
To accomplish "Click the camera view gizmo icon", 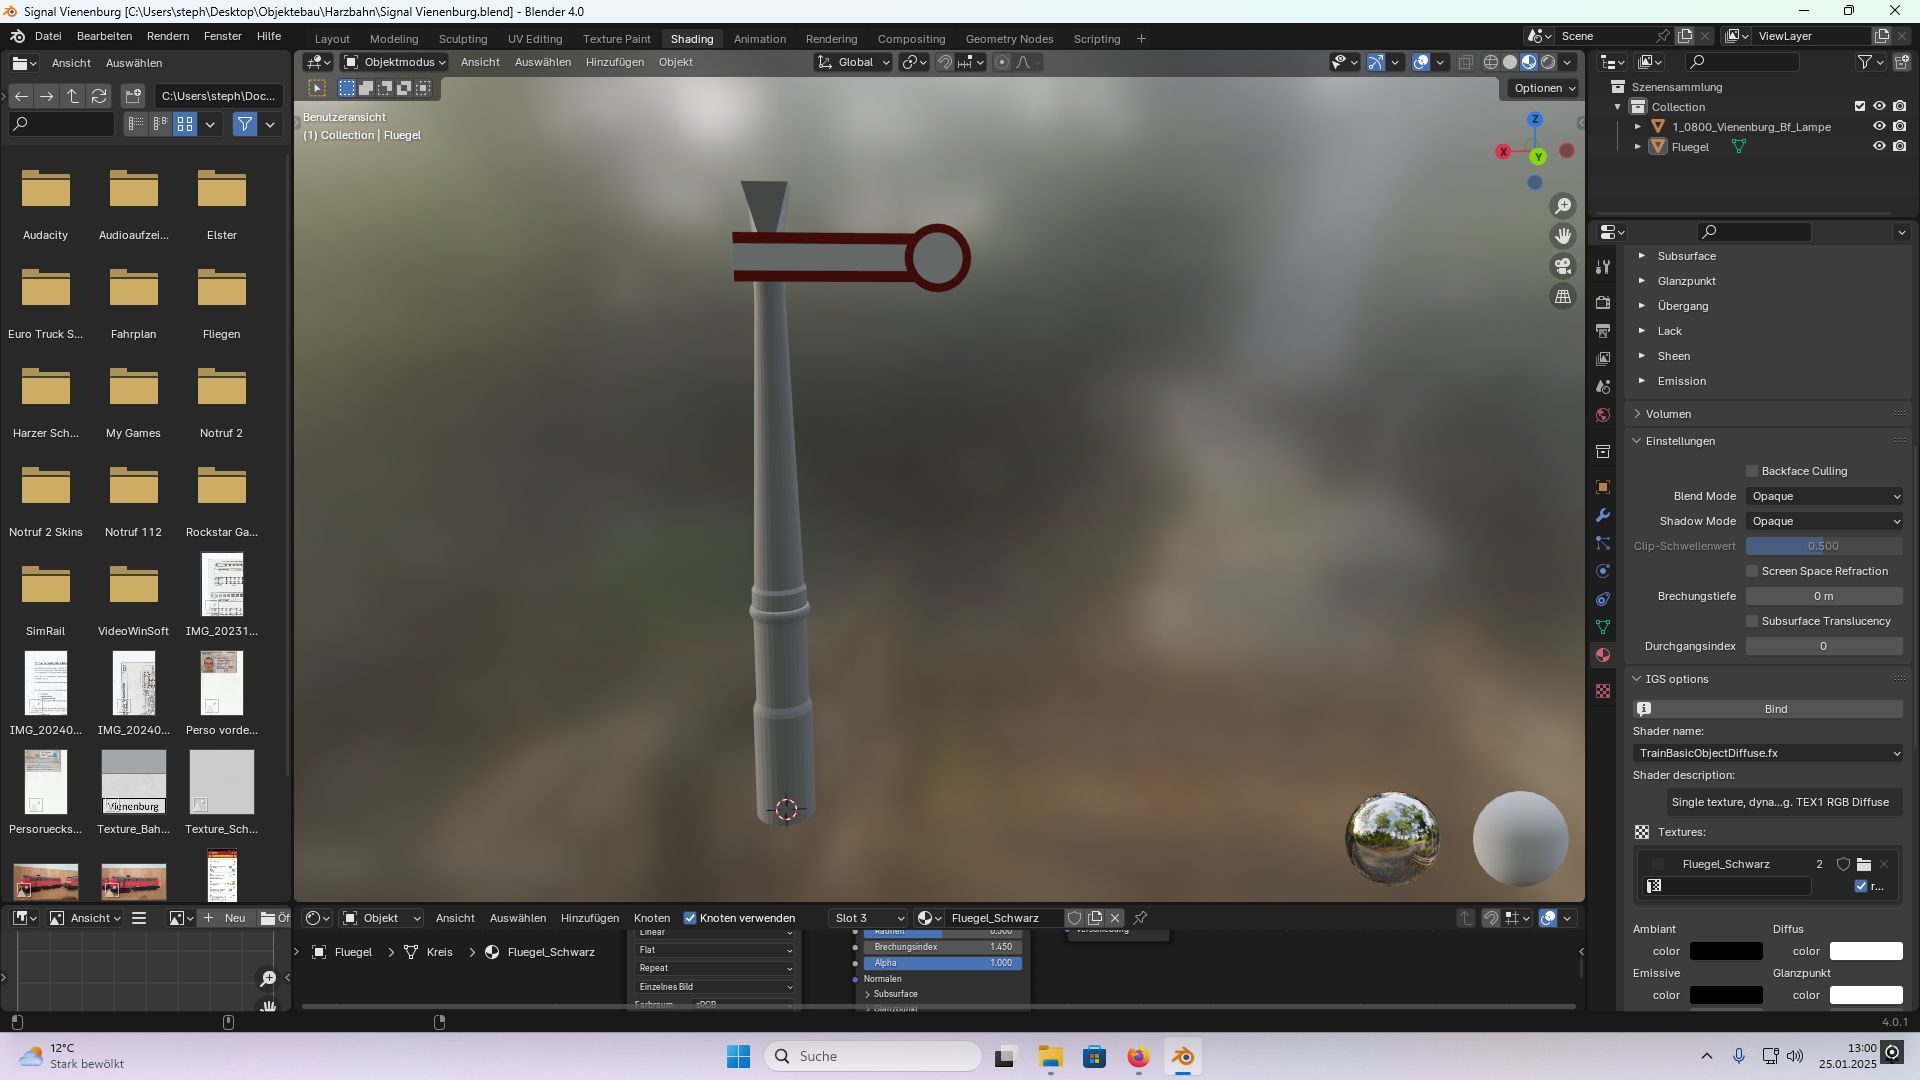I will tap(1562, 266).
